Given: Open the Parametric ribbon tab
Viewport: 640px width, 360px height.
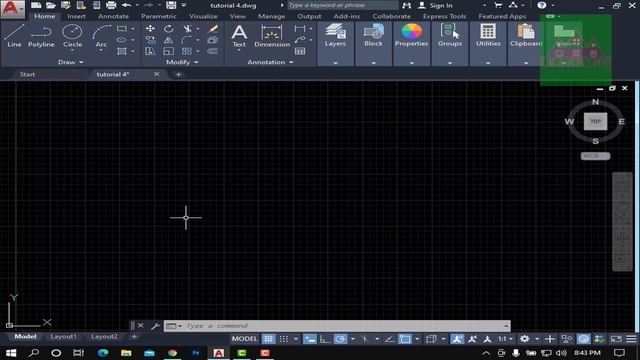Looking at the screenshot, I should coord(159,16).
